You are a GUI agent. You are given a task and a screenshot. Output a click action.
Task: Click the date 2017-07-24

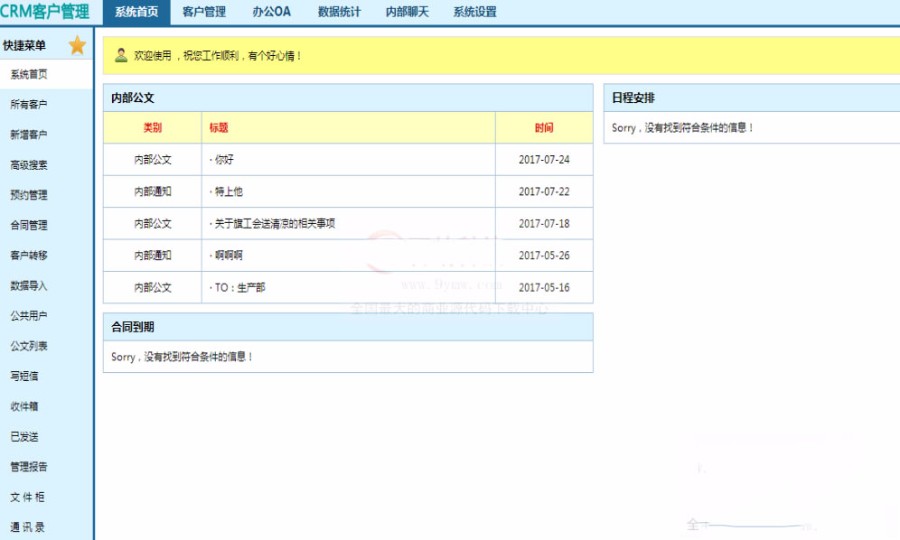tap(544, 160)
